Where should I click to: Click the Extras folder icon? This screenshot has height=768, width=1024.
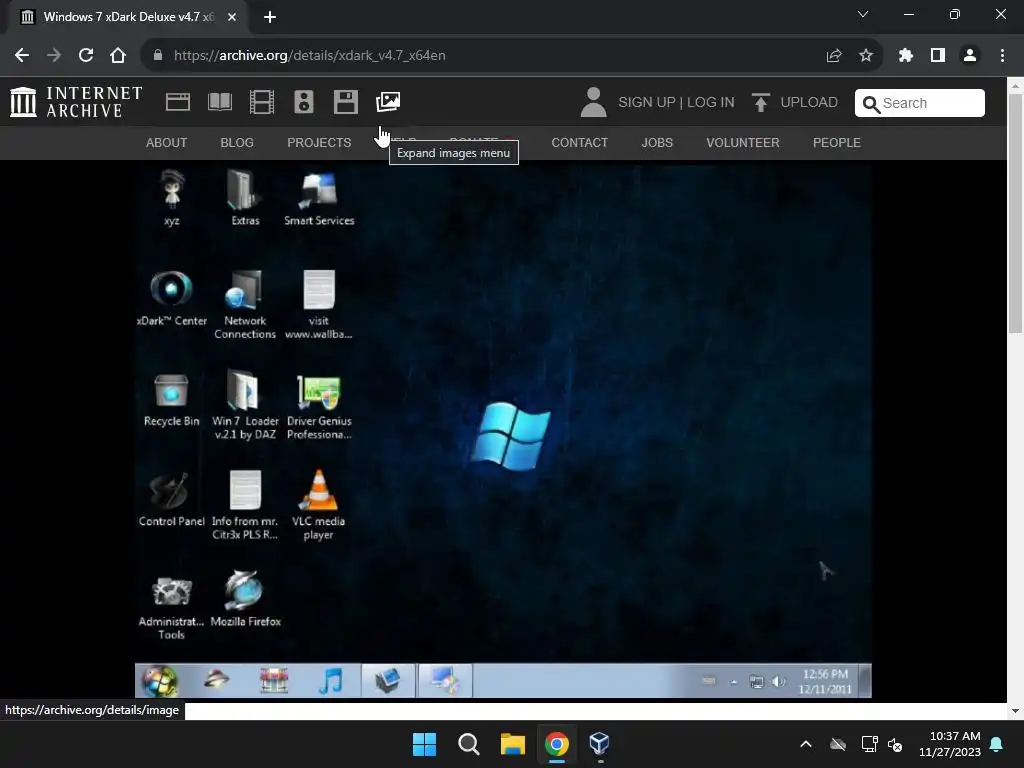point(245,197)
